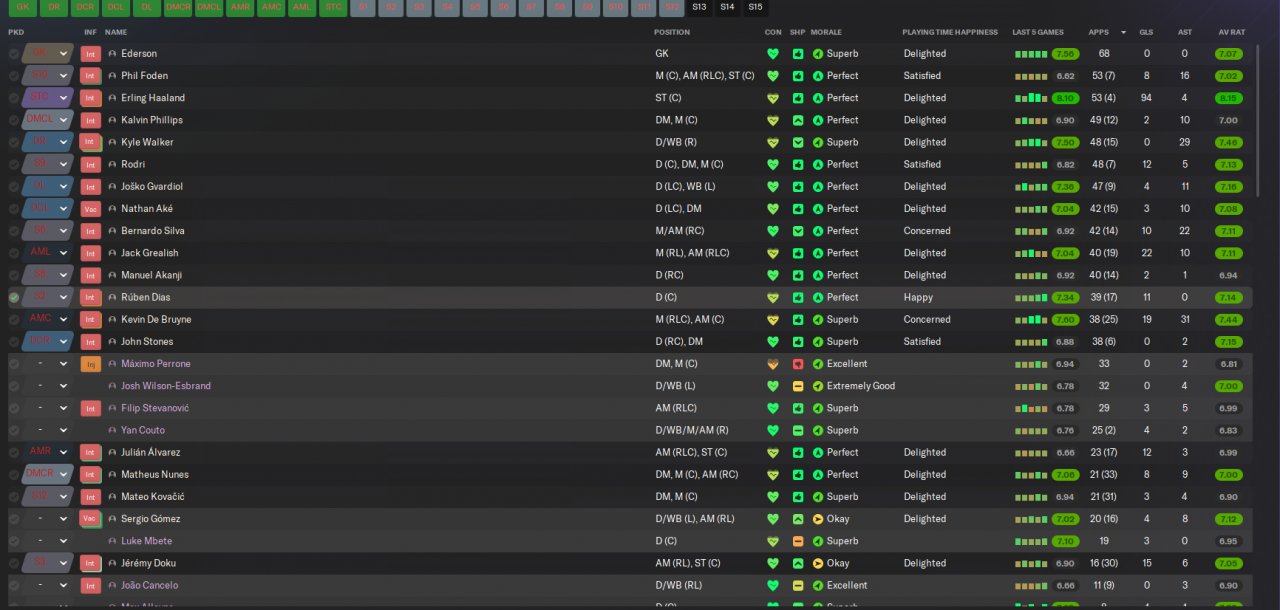Open the DMCL pick dropdown for Kalvin Phillips
Screen dimensions: 1280x610
pyautogui.click(x=49, y=120)
